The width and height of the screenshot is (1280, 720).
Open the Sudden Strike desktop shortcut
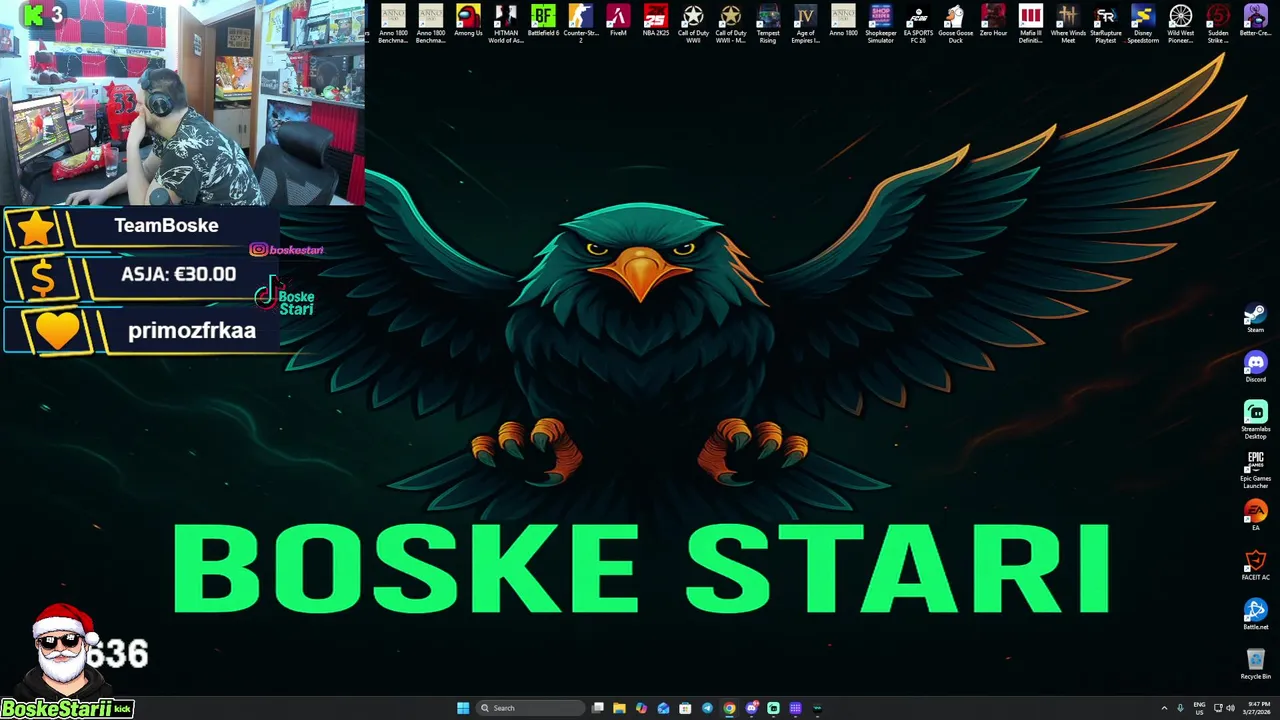[1218, 24]
